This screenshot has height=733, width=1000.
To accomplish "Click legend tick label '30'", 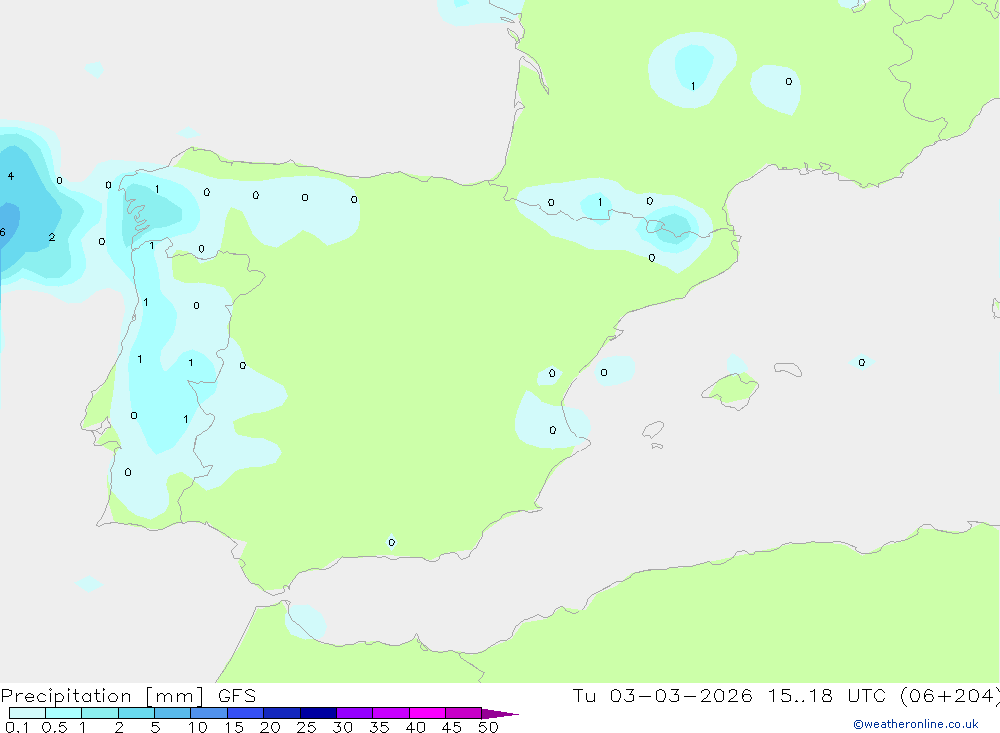I will [x=343, y=727].
